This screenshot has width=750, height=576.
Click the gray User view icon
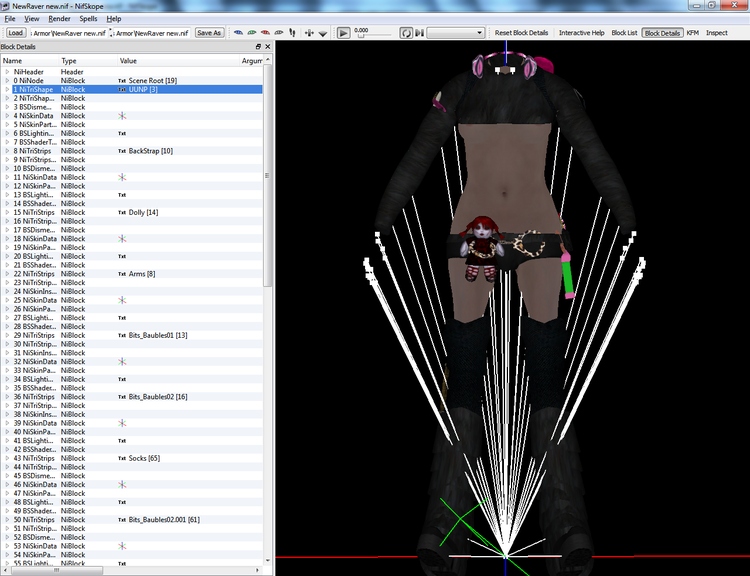coord(278,33)
